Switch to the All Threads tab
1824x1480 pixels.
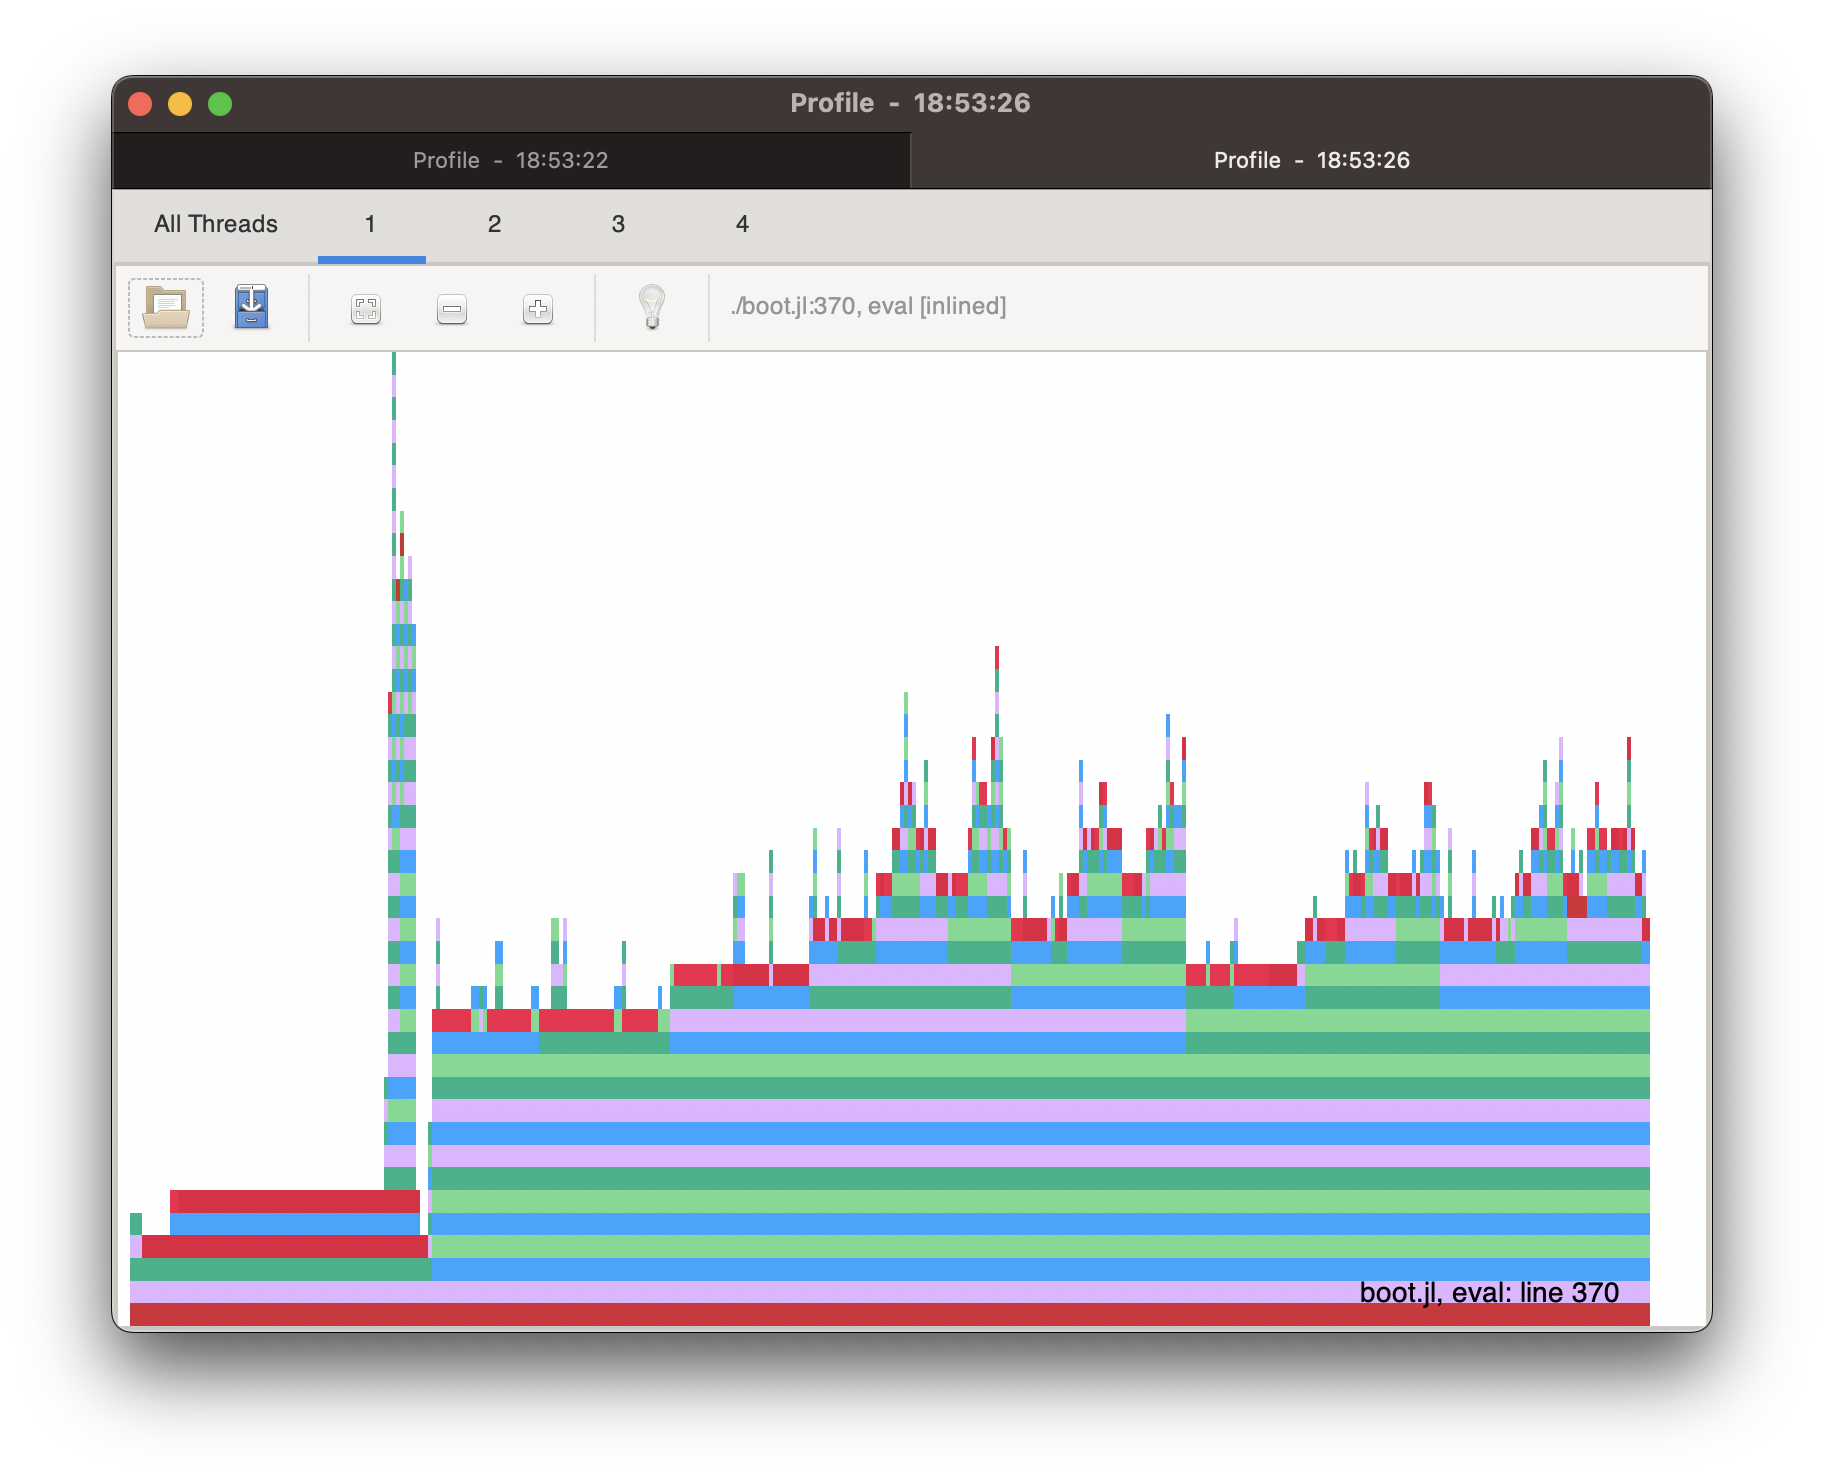coord(216,224)
